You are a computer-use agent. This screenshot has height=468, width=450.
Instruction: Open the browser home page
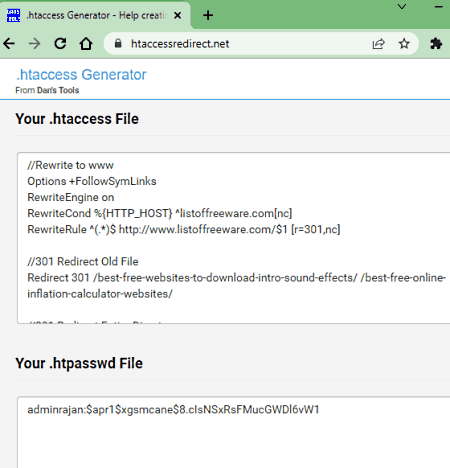[x=86, y=44]
